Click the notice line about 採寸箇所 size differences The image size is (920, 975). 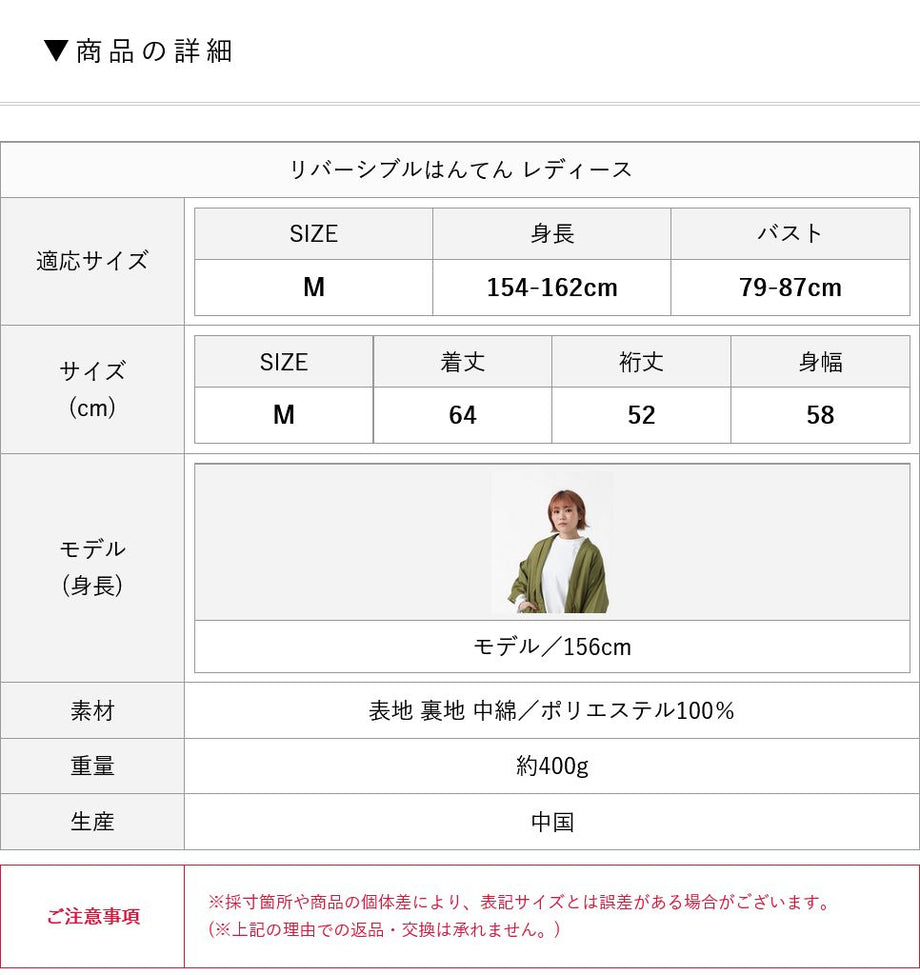(x=520, y=902)
